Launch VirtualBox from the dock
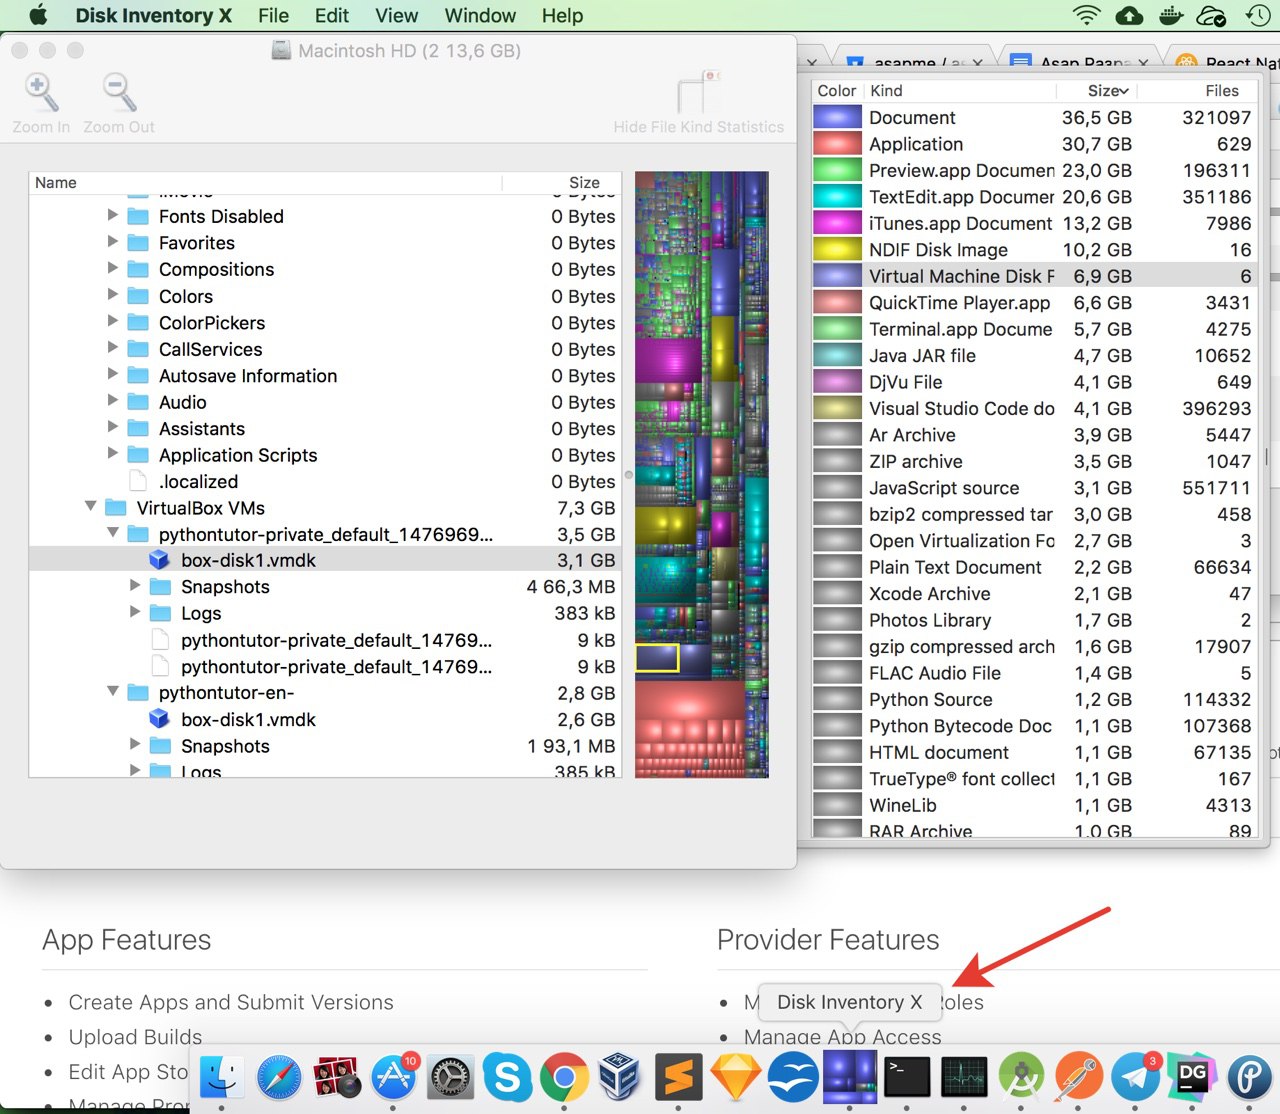Viewport: 1280px width, 1114px height. [621, 1077]
